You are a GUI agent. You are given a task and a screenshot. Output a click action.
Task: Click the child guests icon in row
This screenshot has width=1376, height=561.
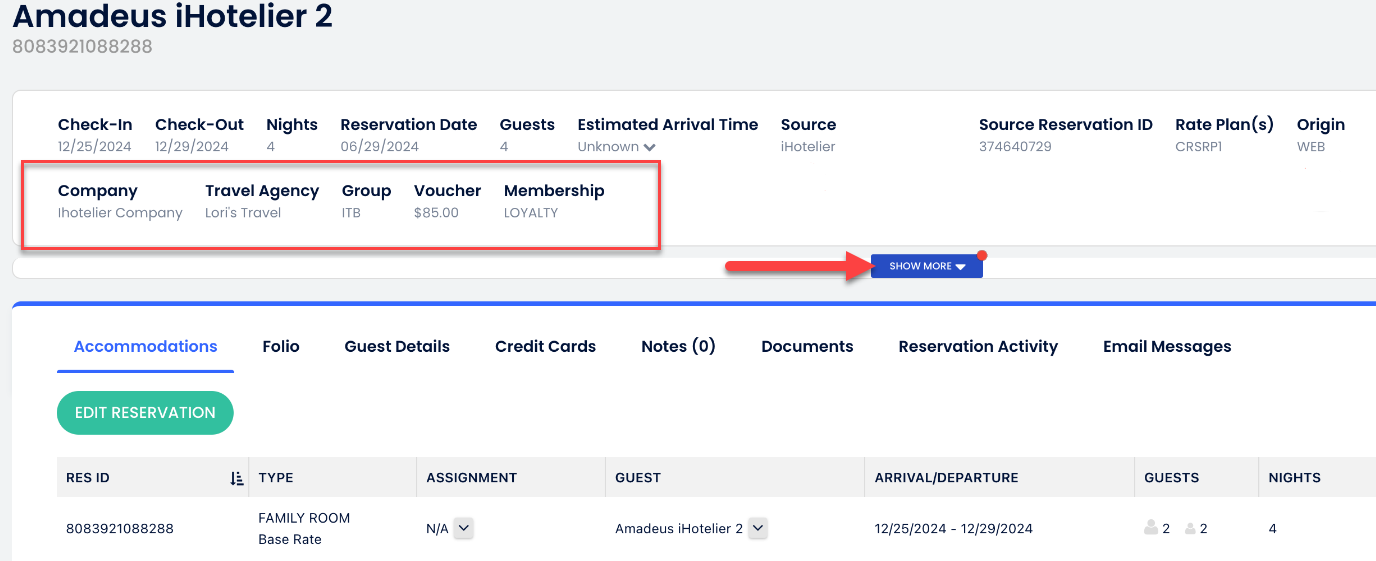(x=1191, y=528)
